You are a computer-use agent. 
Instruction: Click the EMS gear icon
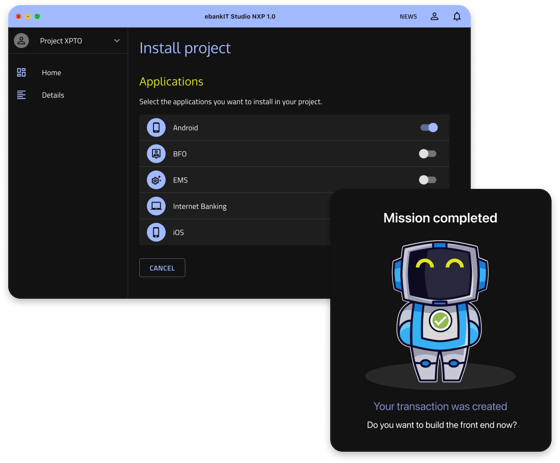(x=156, y=180)
